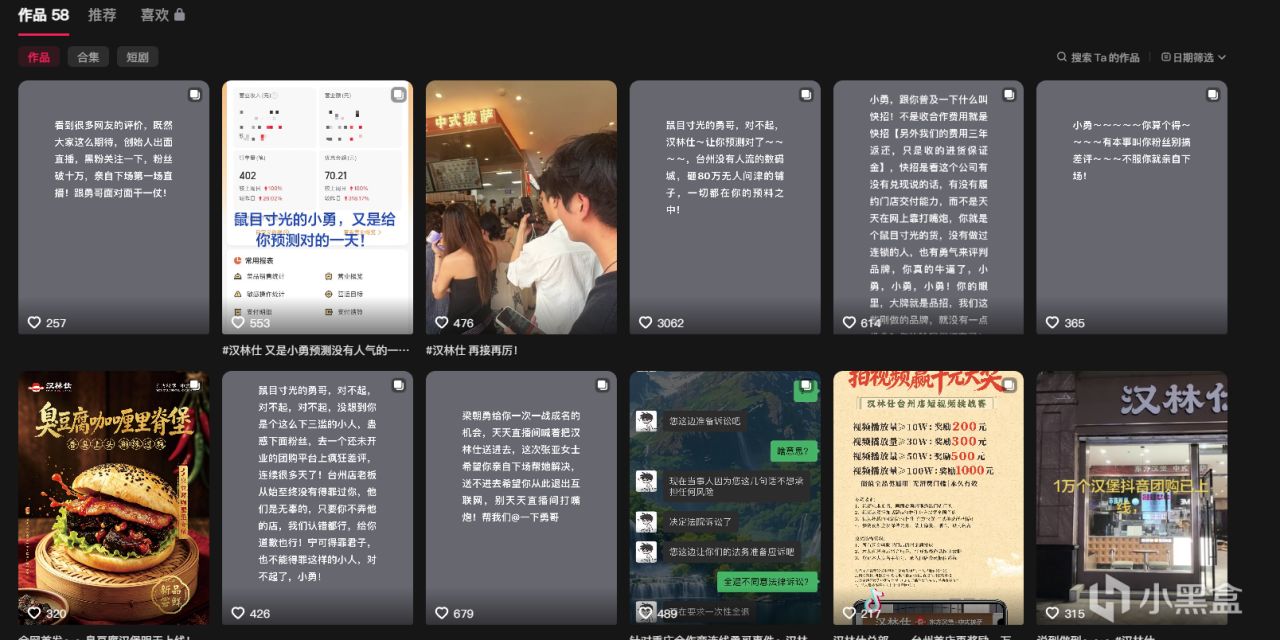This screenshot has height=640, width=1280.
Task: Click heart icon showing 426 likes
Action: point(237,613)
